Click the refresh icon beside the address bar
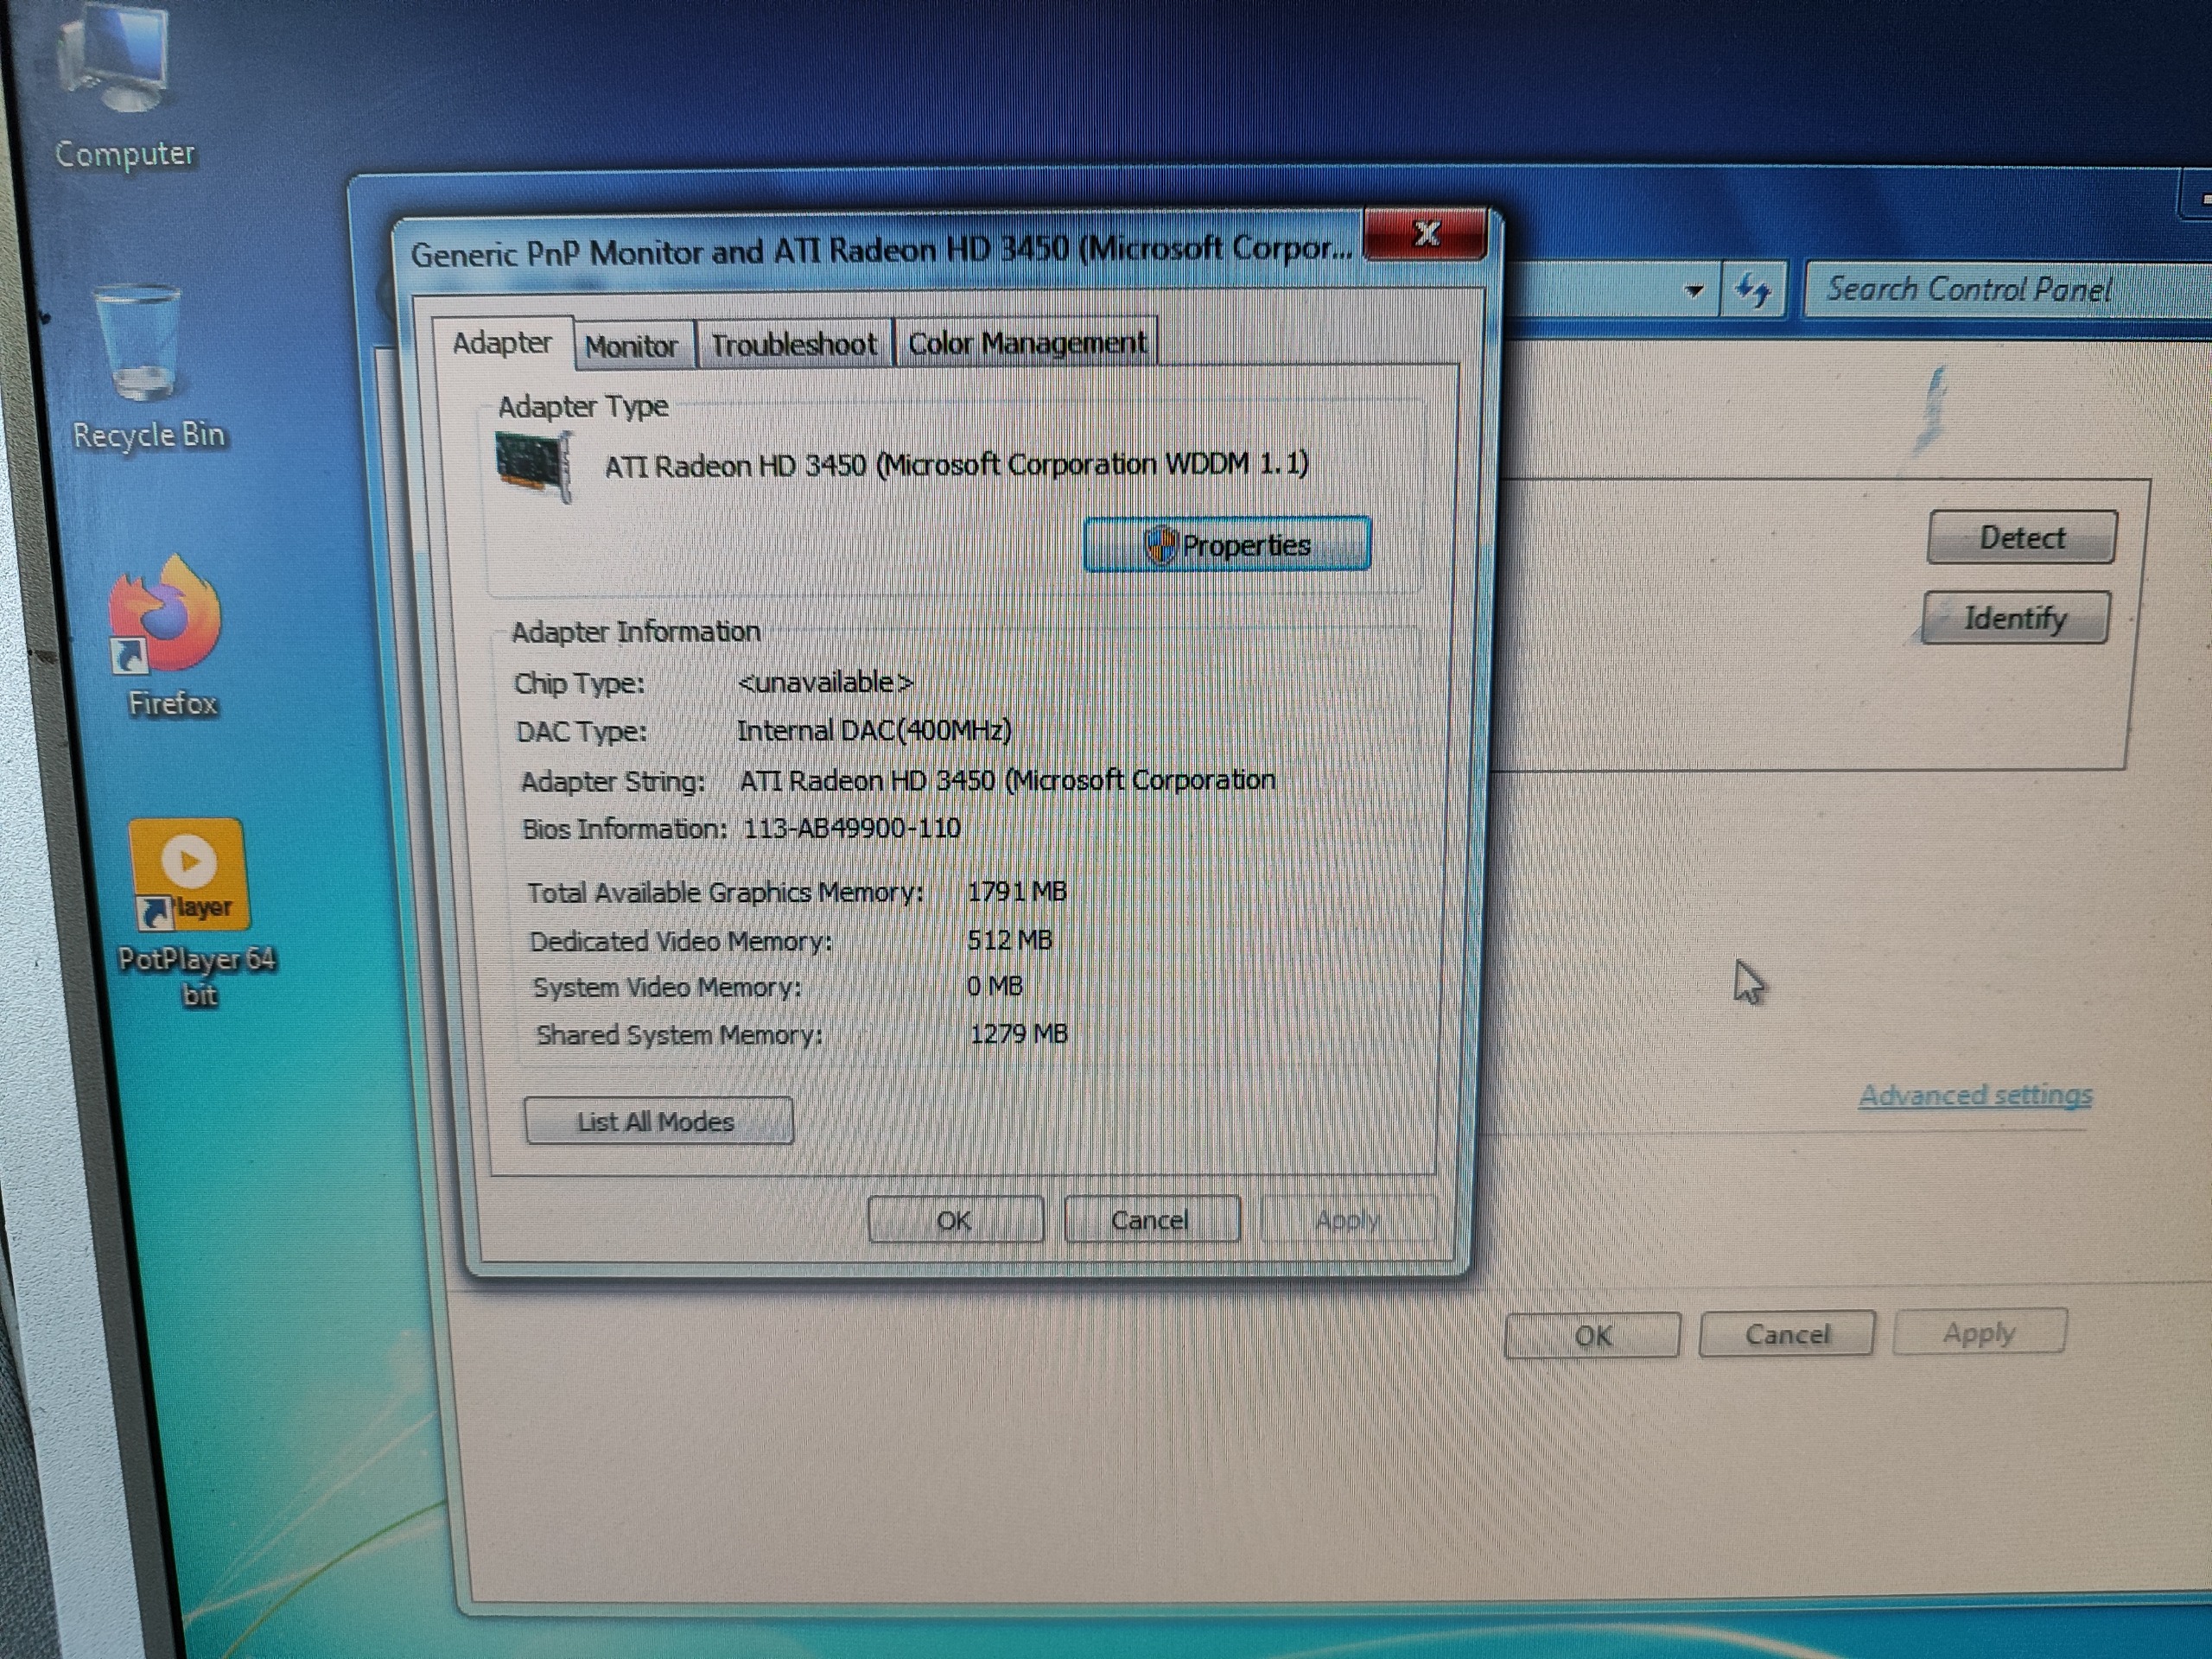The height and width of the screenshot is (1659, 2212). coord(1752,291)
